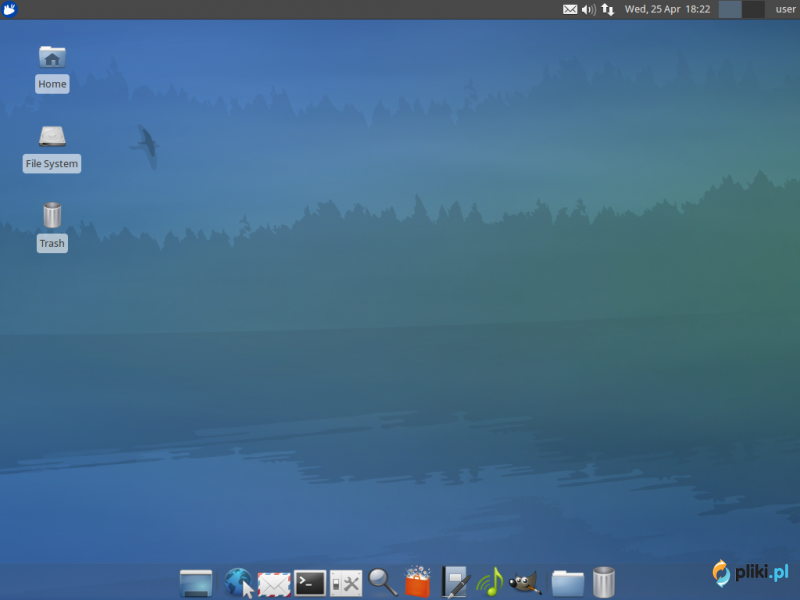Select the File System desktop label
Image resolution: width=800 pixels, height=600 pixels.
(x=52, y=164)
